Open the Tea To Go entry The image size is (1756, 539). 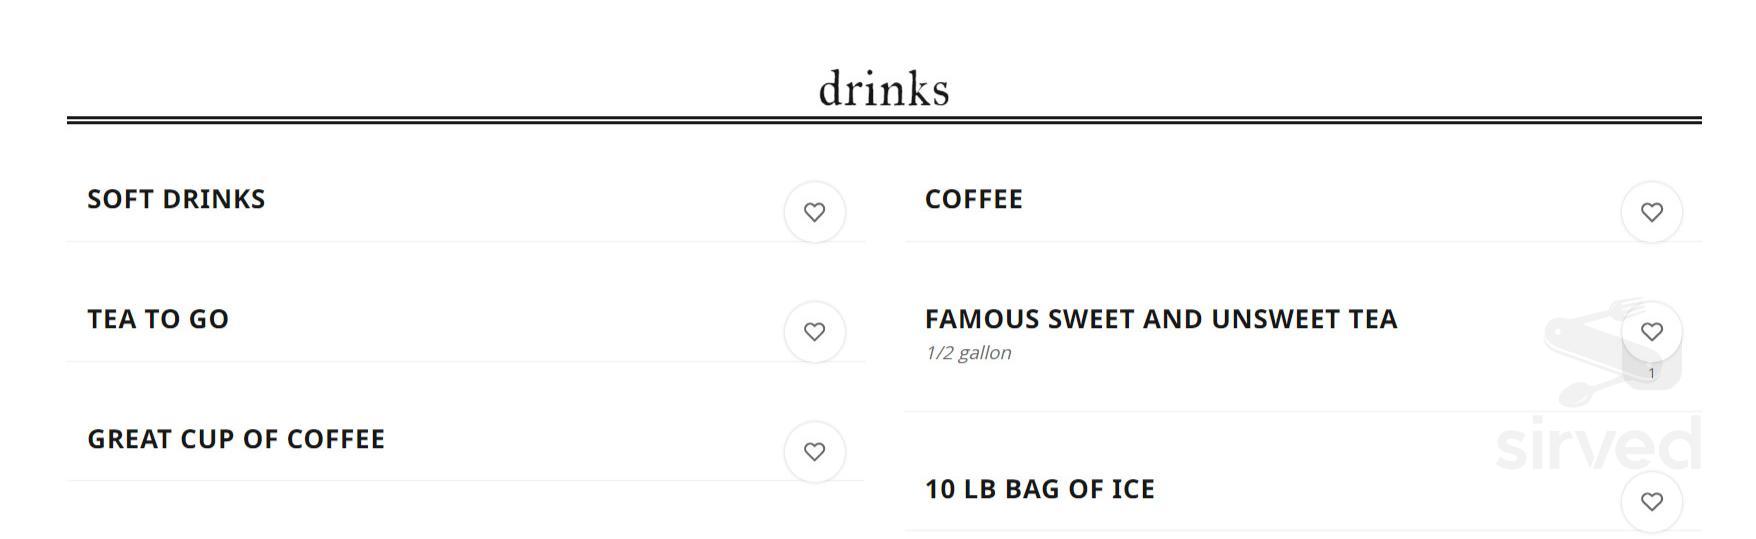[158, 319]
